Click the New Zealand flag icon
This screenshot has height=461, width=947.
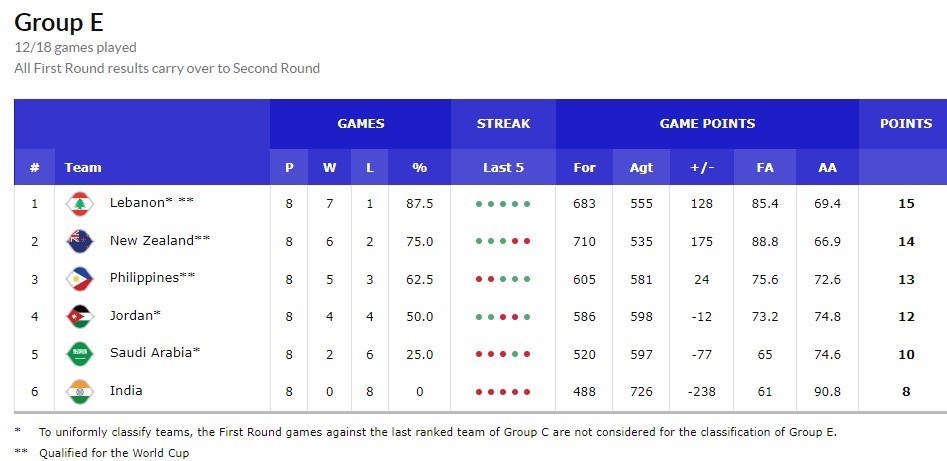(79, 241)
